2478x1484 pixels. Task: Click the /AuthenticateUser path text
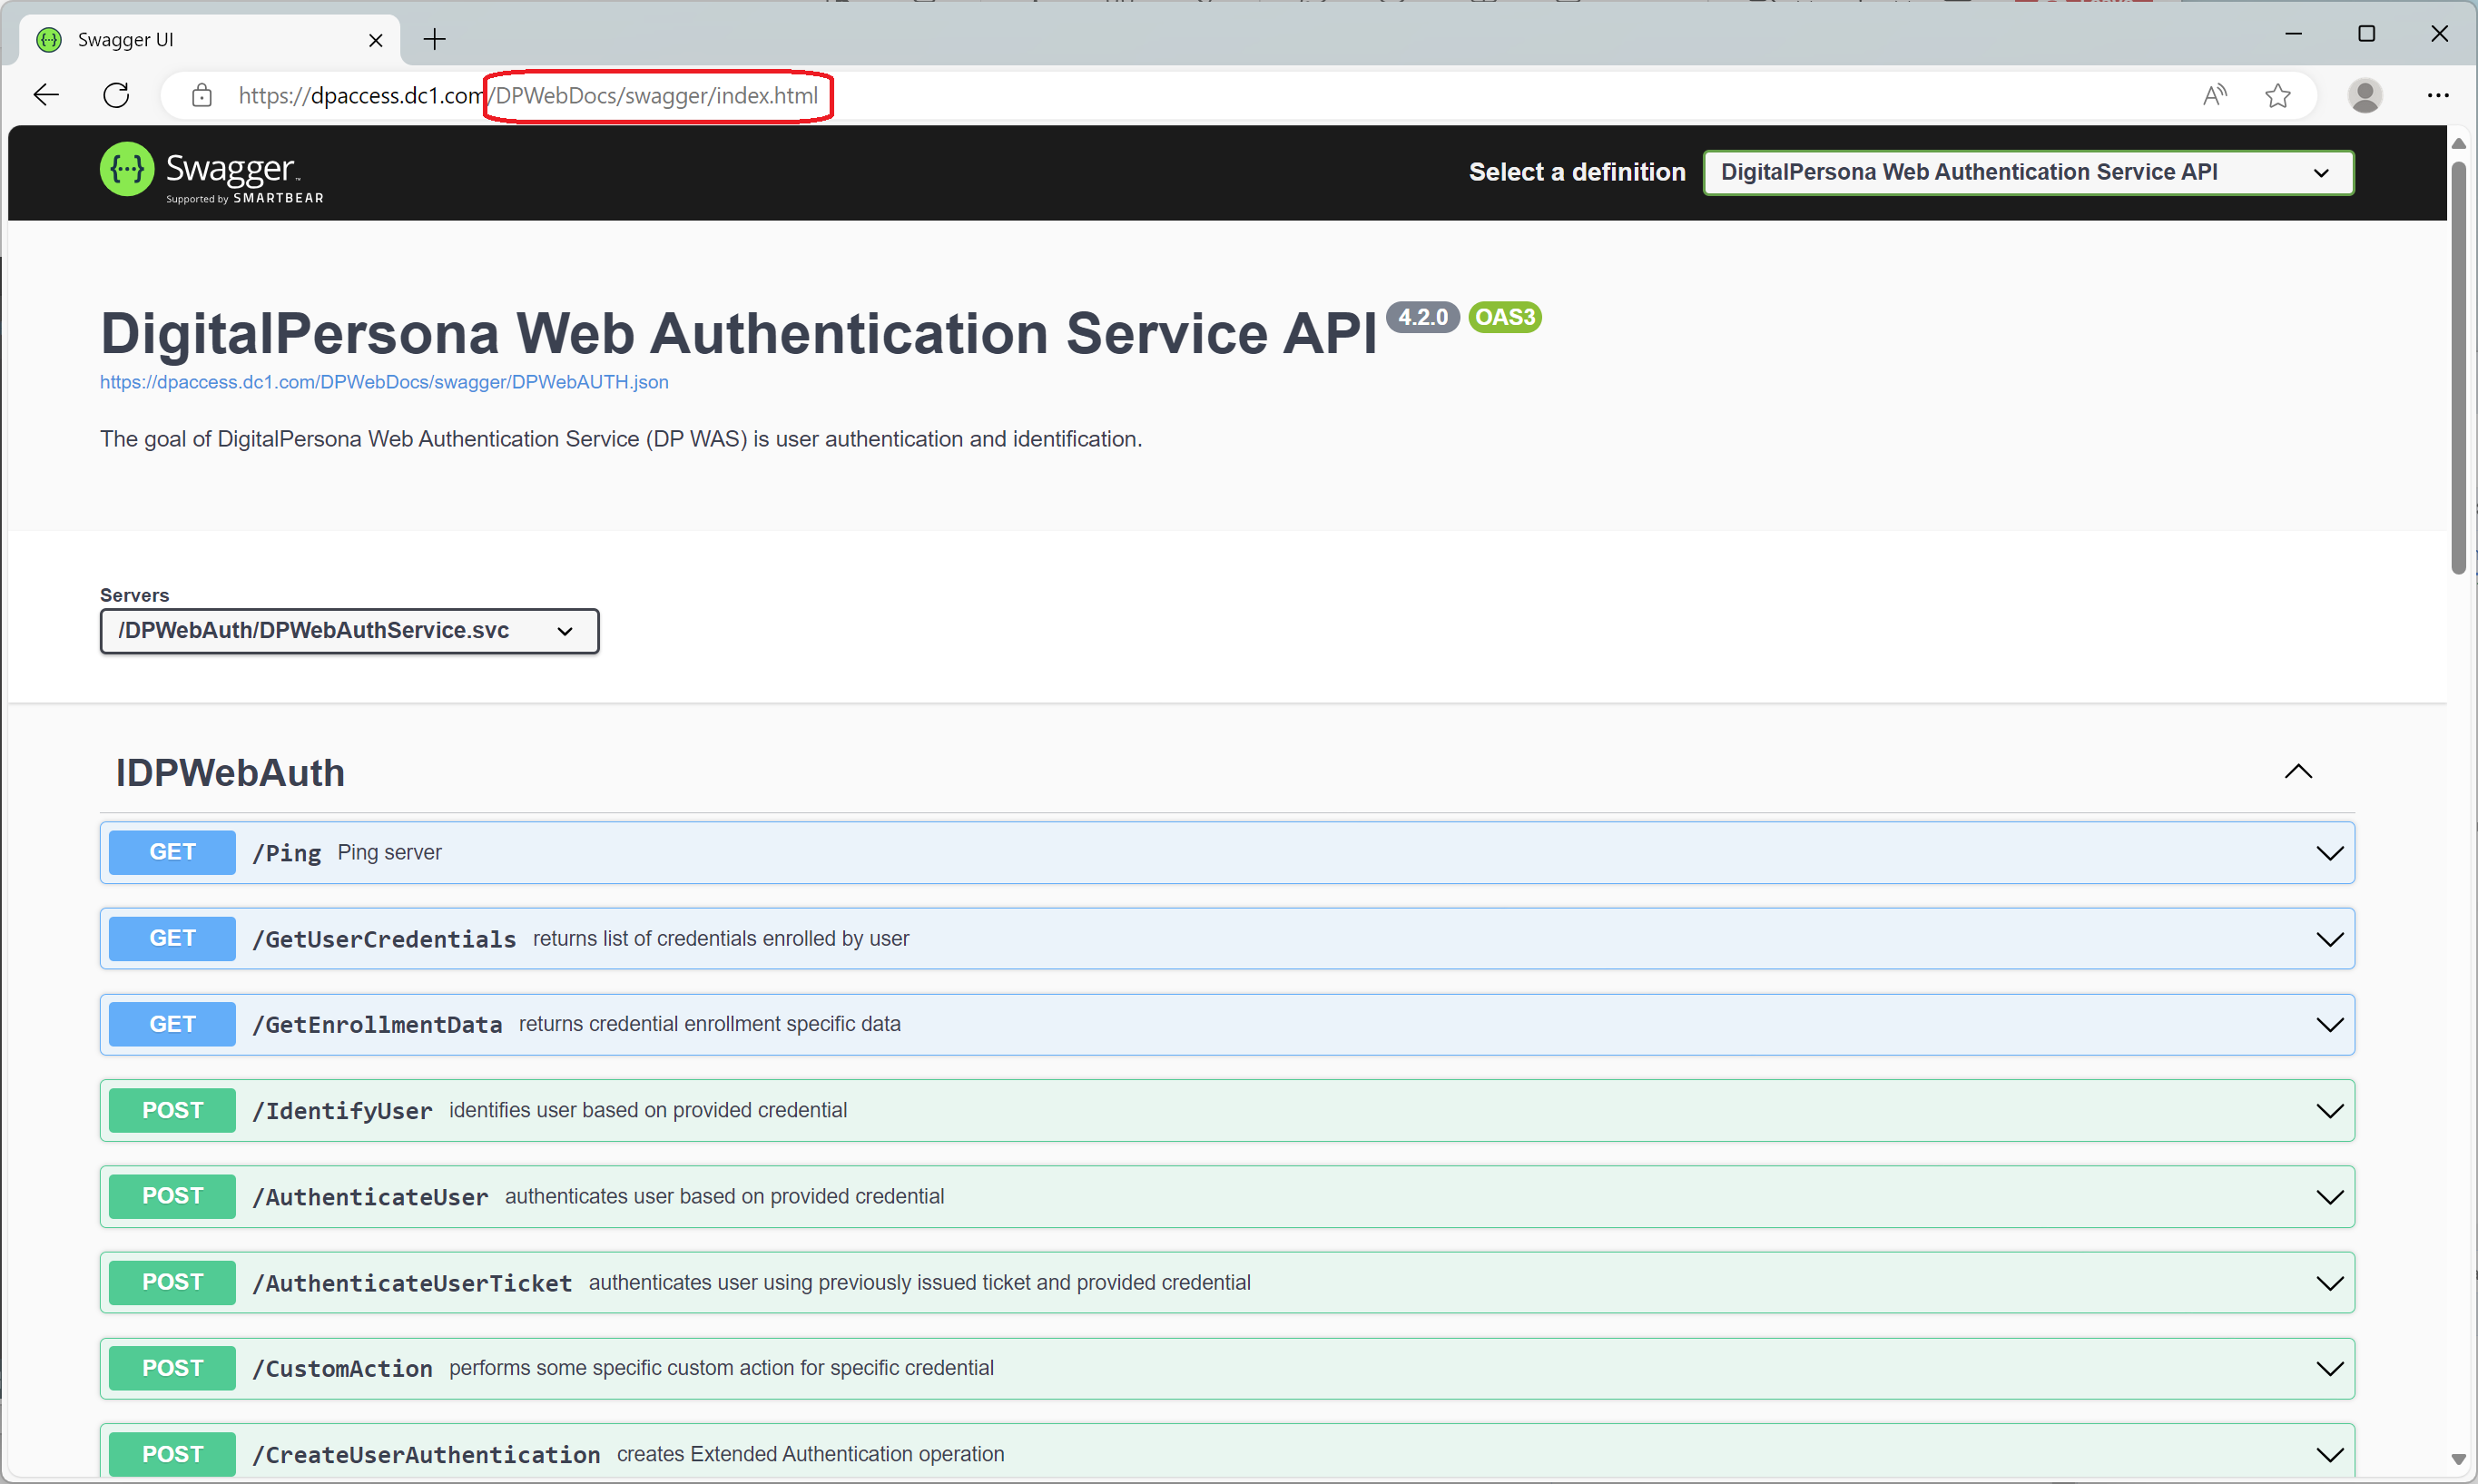click(370, 1197)
